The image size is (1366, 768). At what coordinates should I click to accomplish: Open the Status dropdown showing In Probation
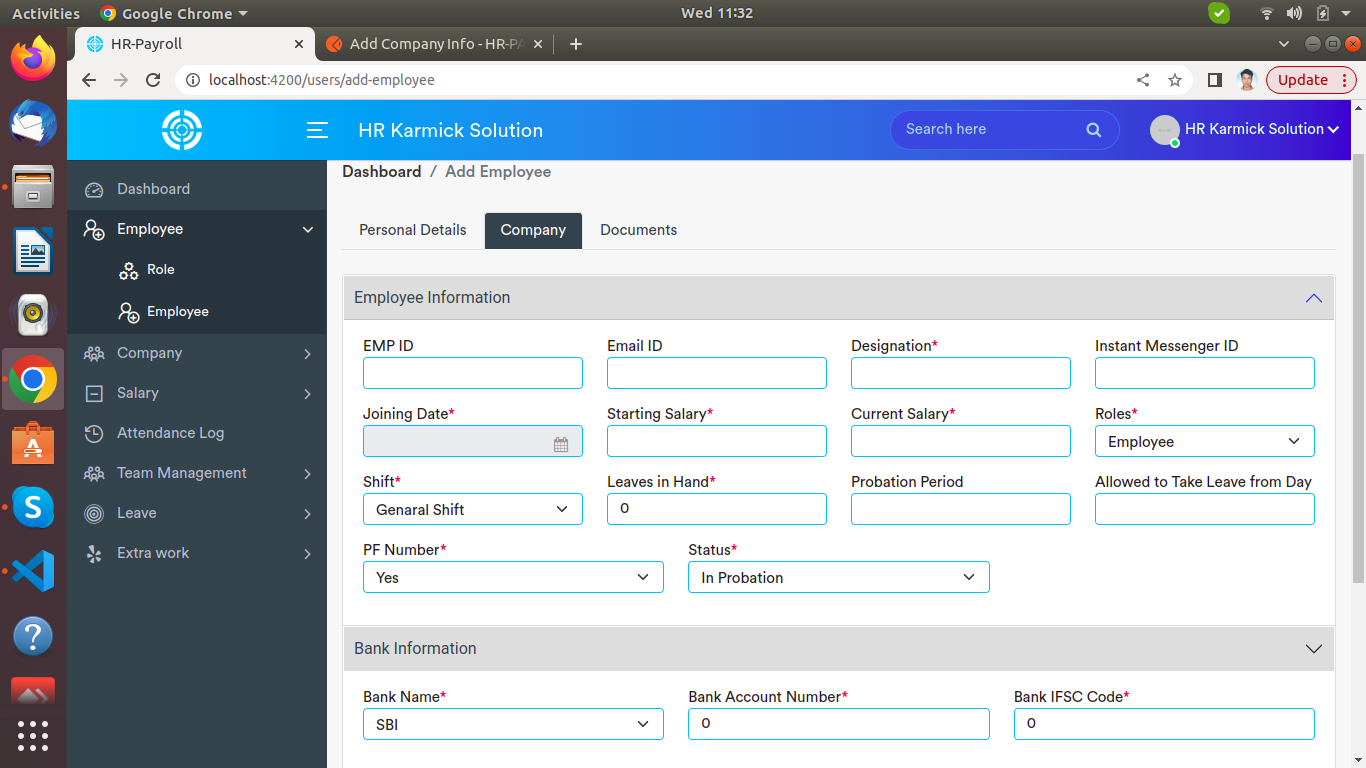838,578
